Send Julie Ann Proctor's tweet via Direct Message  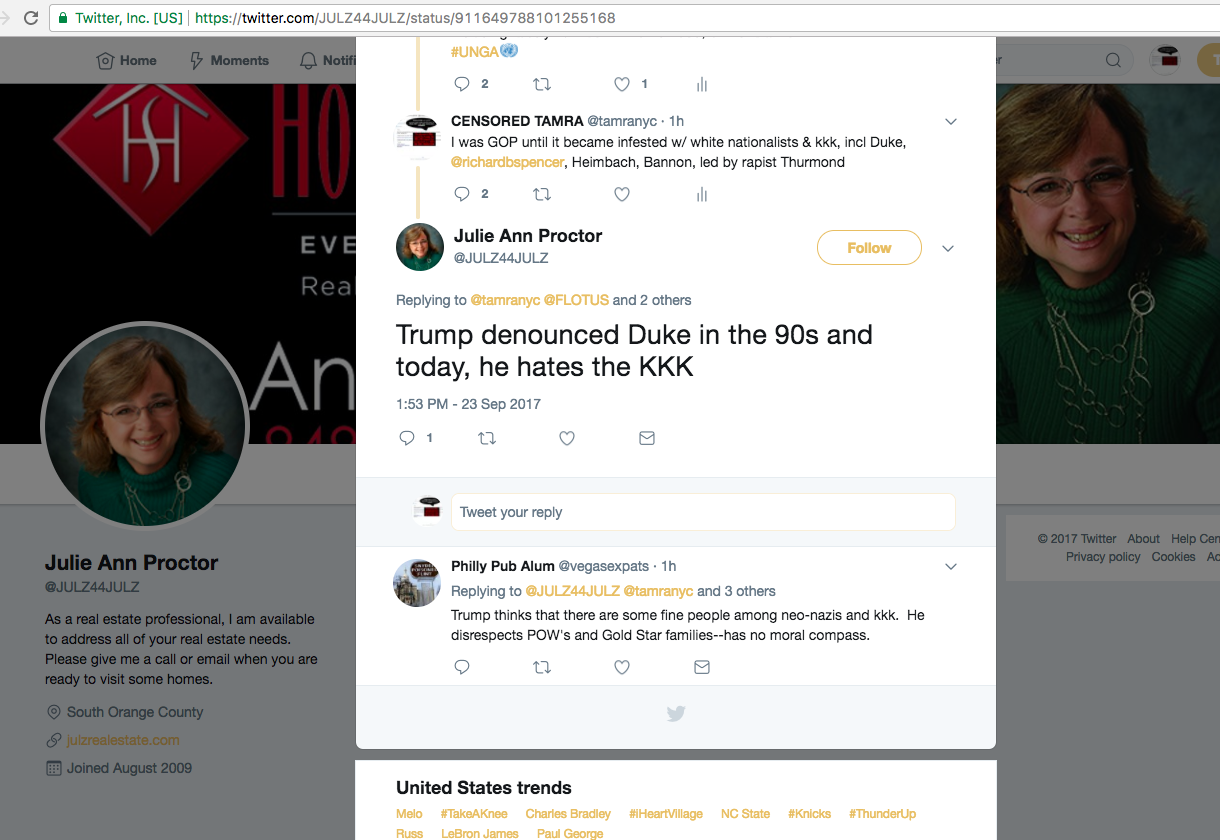click(x=647, y=438)
